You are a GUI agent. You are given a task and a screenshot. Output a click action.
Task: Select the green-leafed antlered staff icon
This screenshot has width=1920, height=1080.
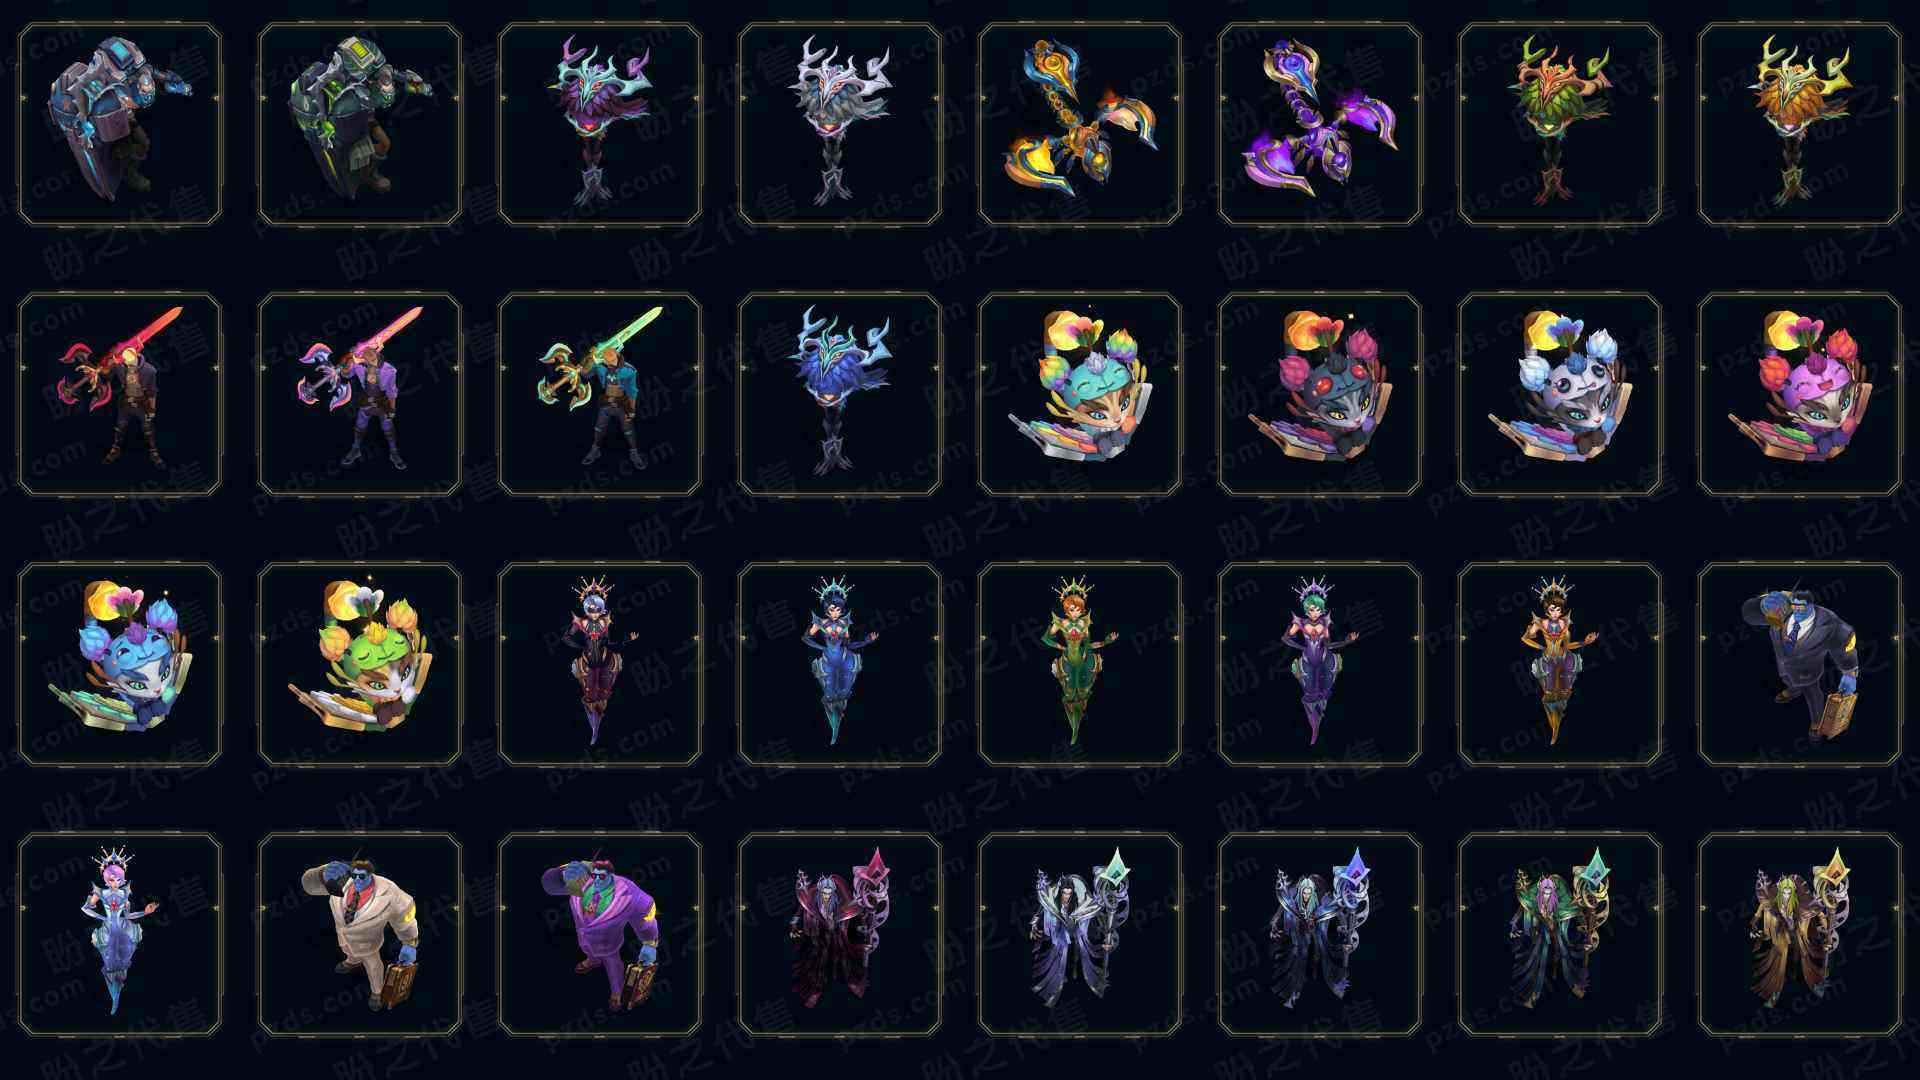coord(1560,124)
